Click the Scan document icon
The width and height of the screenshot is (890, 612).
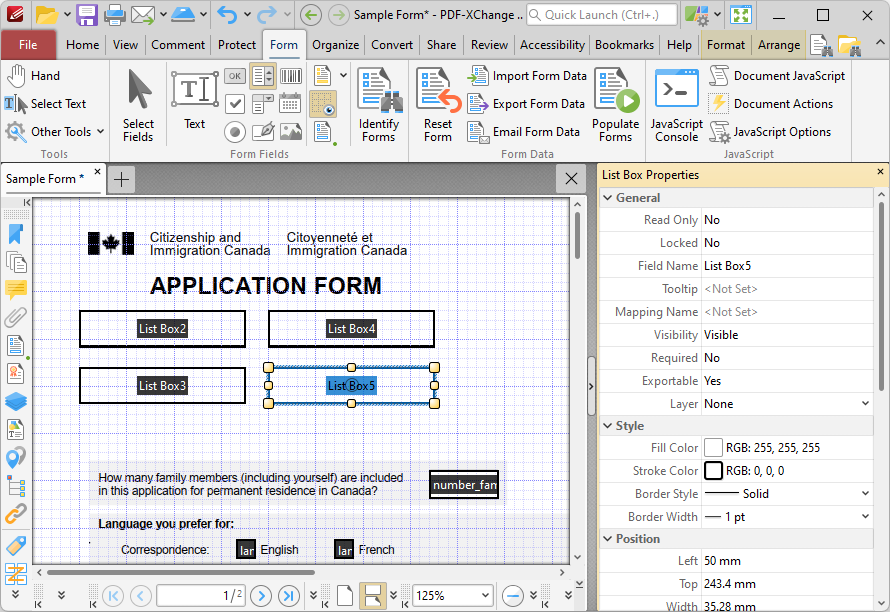pyautogui.click(x=183, y=15)
